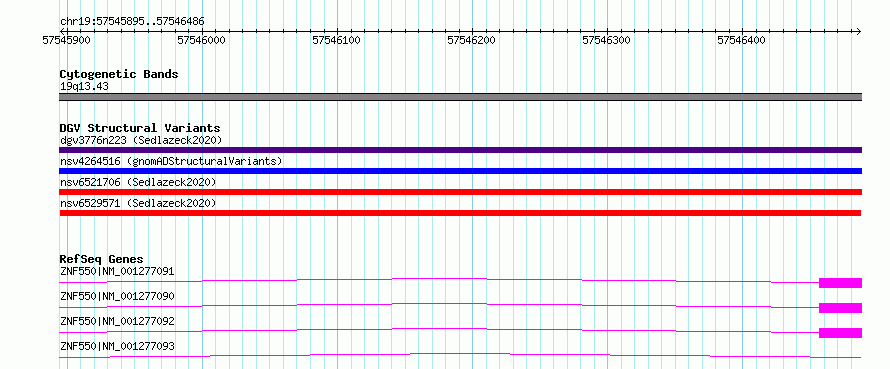Select the red nsv6529571 variant bar
The height and width of the screenshot is (369, 890).
click(x=460, y=213)
